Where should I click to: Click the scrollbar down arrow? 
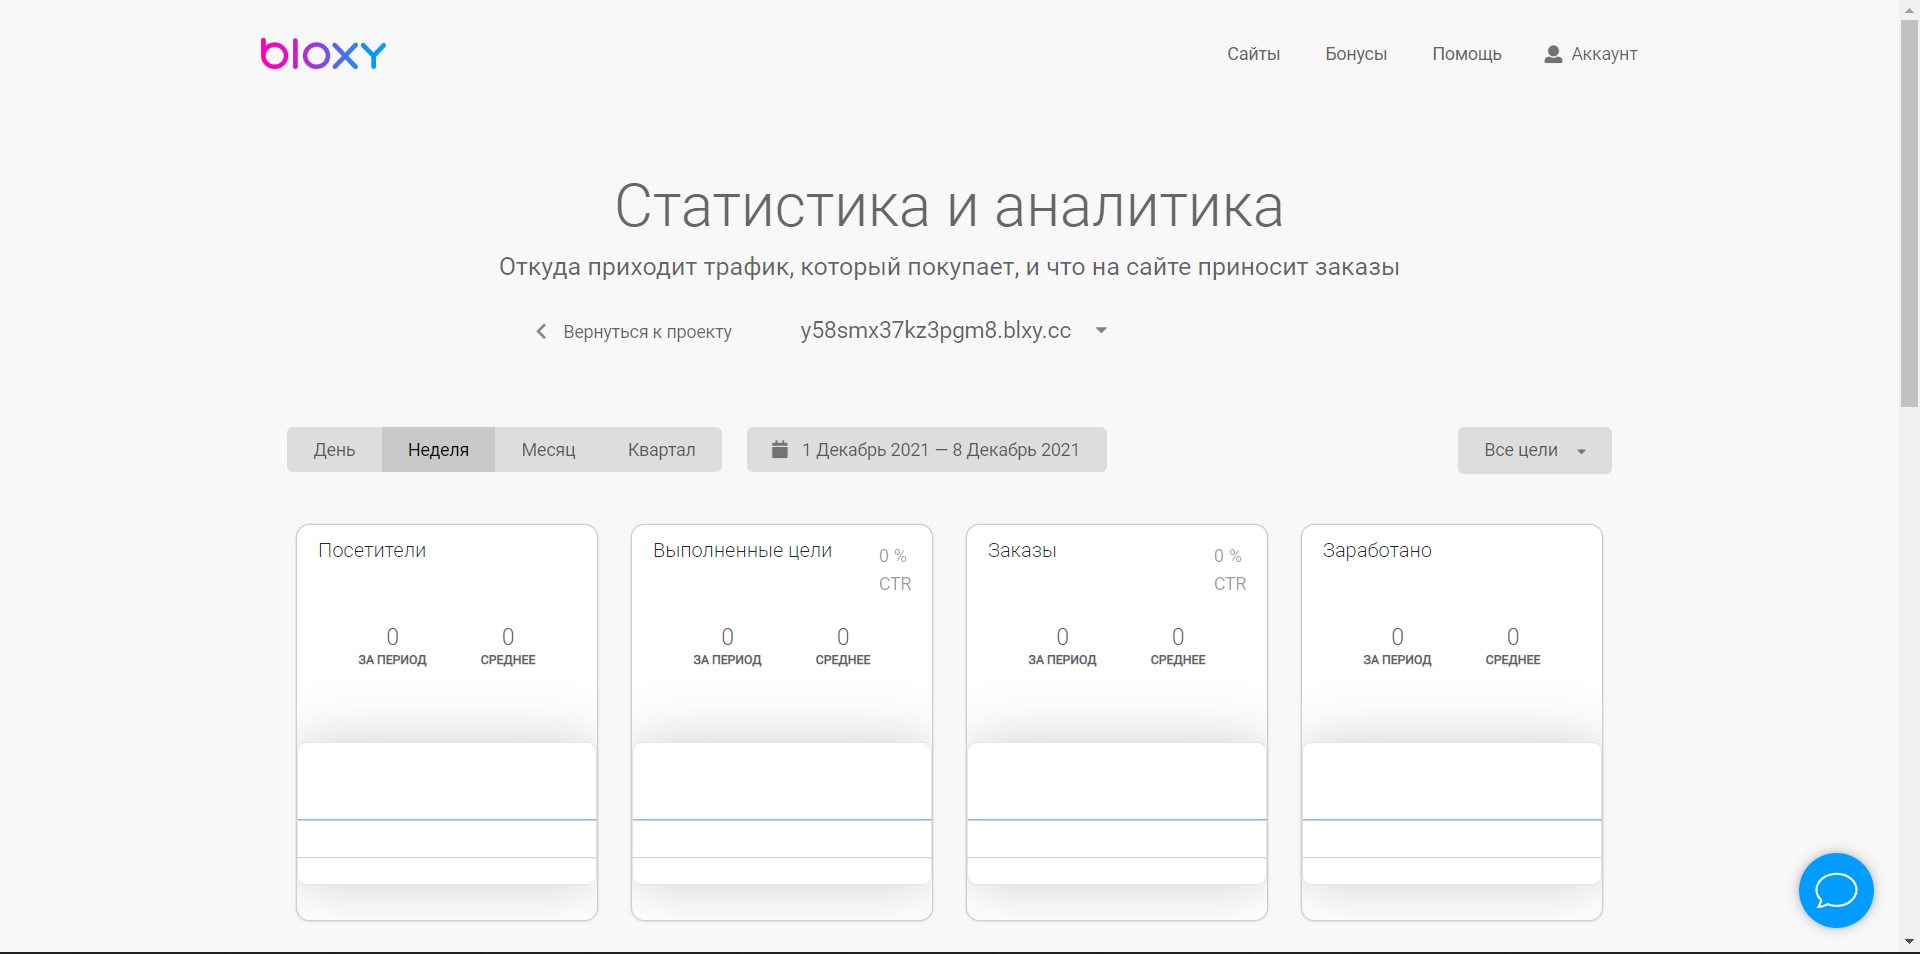(x=1910, y=942)
